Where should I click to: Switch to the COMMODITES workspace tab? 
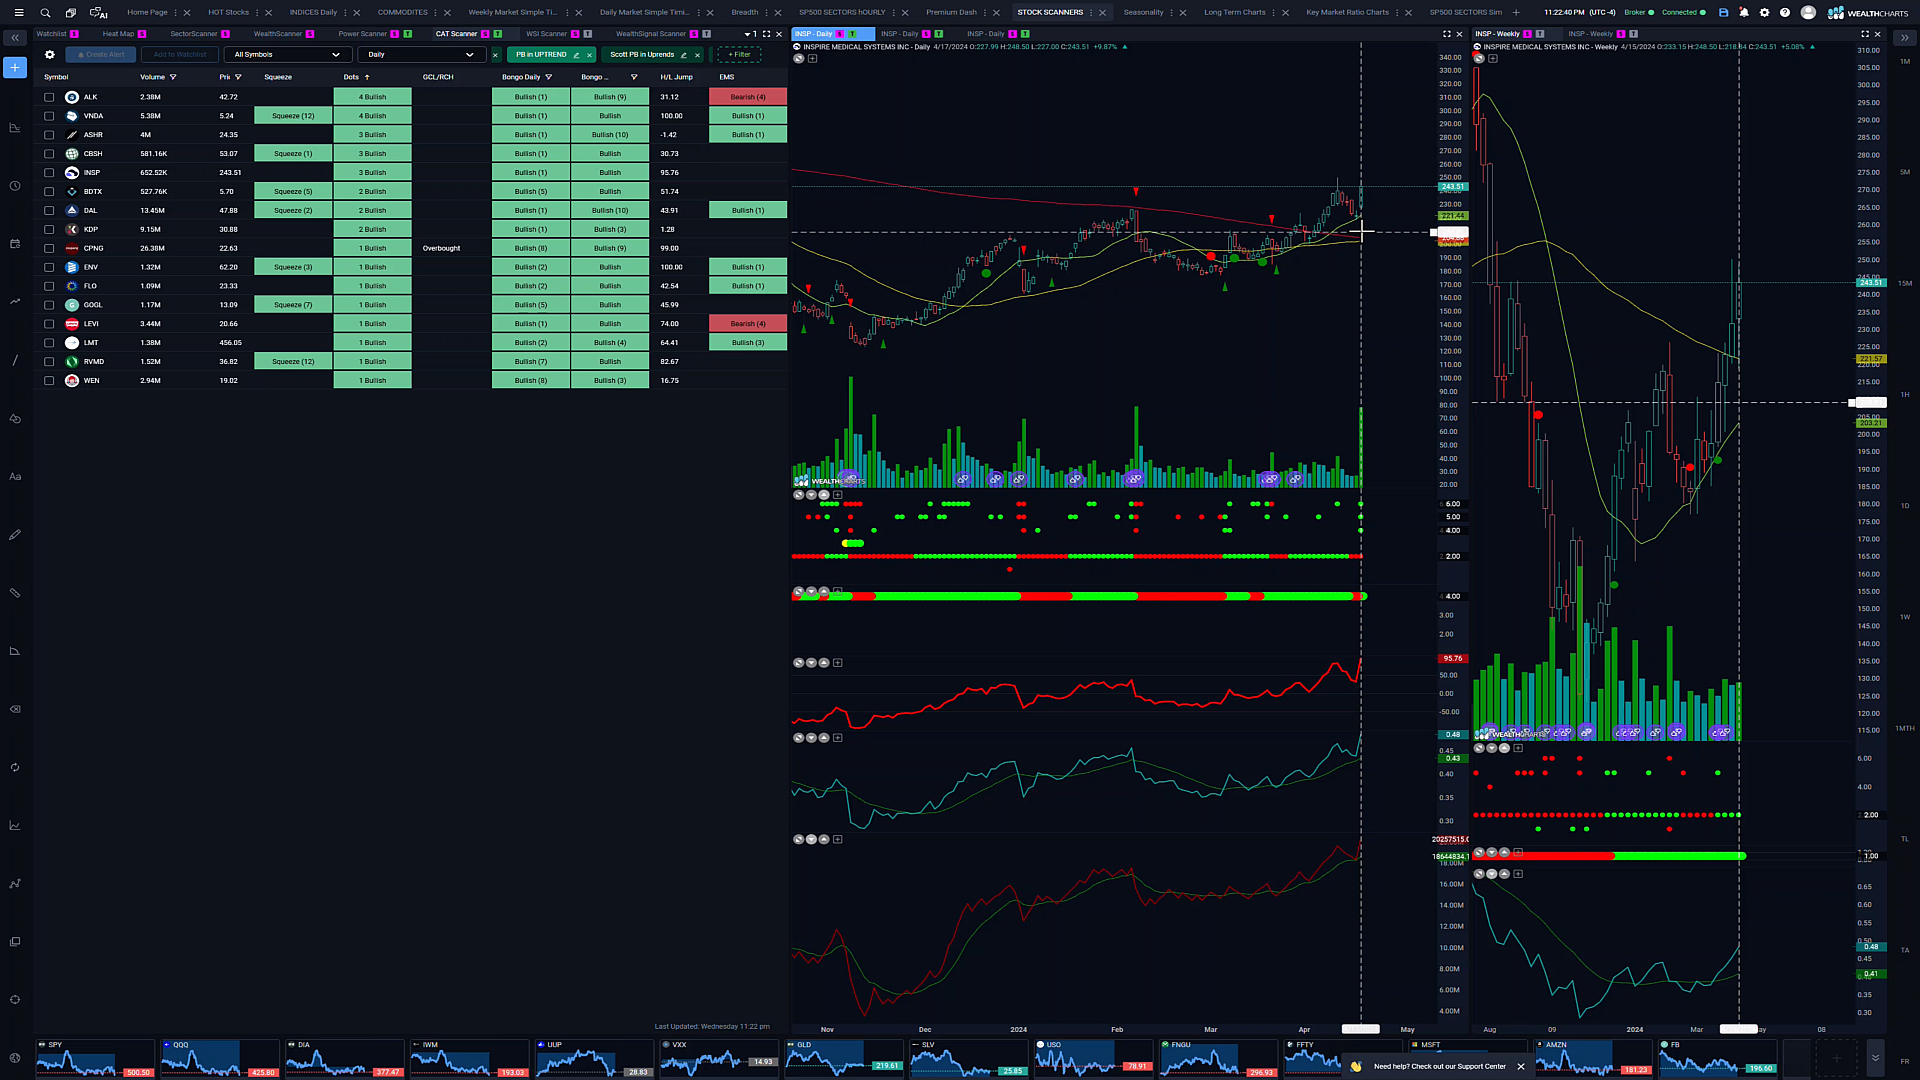click(402, 13)
